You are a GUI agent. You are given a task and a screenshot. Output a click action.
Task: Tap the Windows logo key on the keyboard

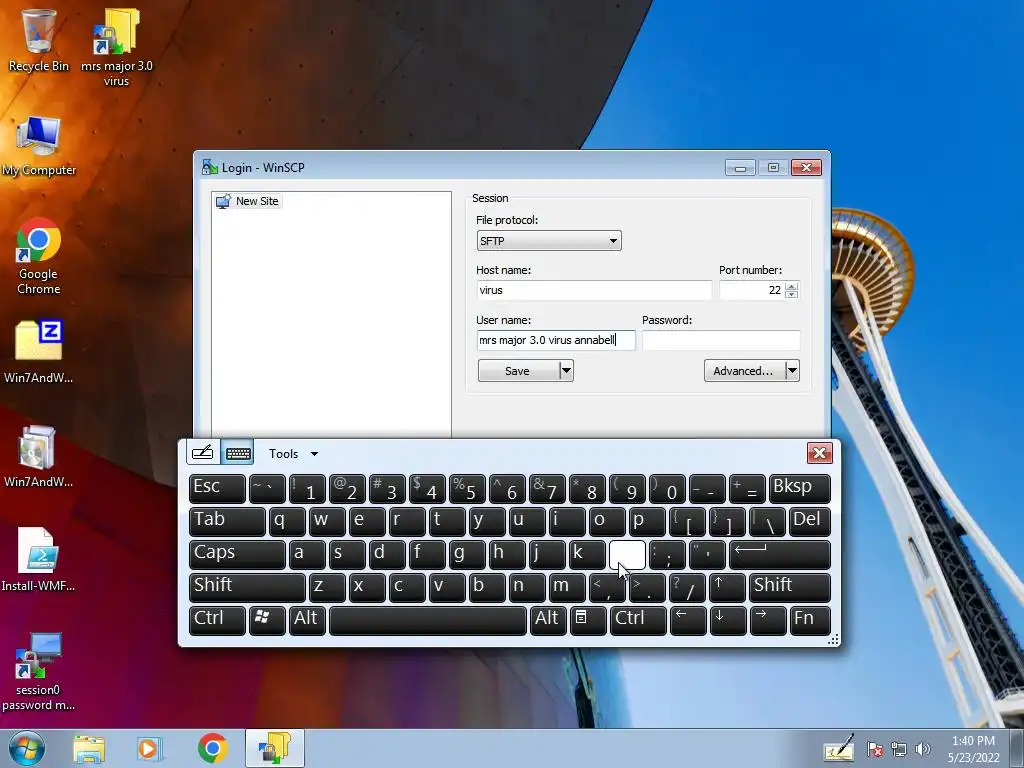[x=267, y=620]
